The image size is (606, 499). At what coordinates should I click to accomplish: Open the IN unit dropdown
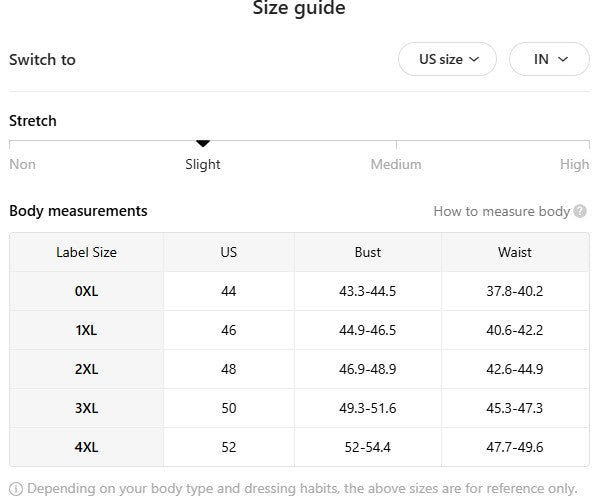(549, 59)
